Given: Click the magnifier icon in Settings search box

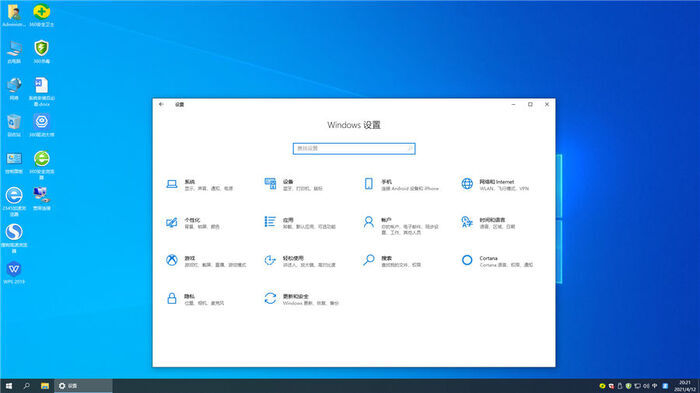Looking at the screenshot, I should click(x=410, y=148).
